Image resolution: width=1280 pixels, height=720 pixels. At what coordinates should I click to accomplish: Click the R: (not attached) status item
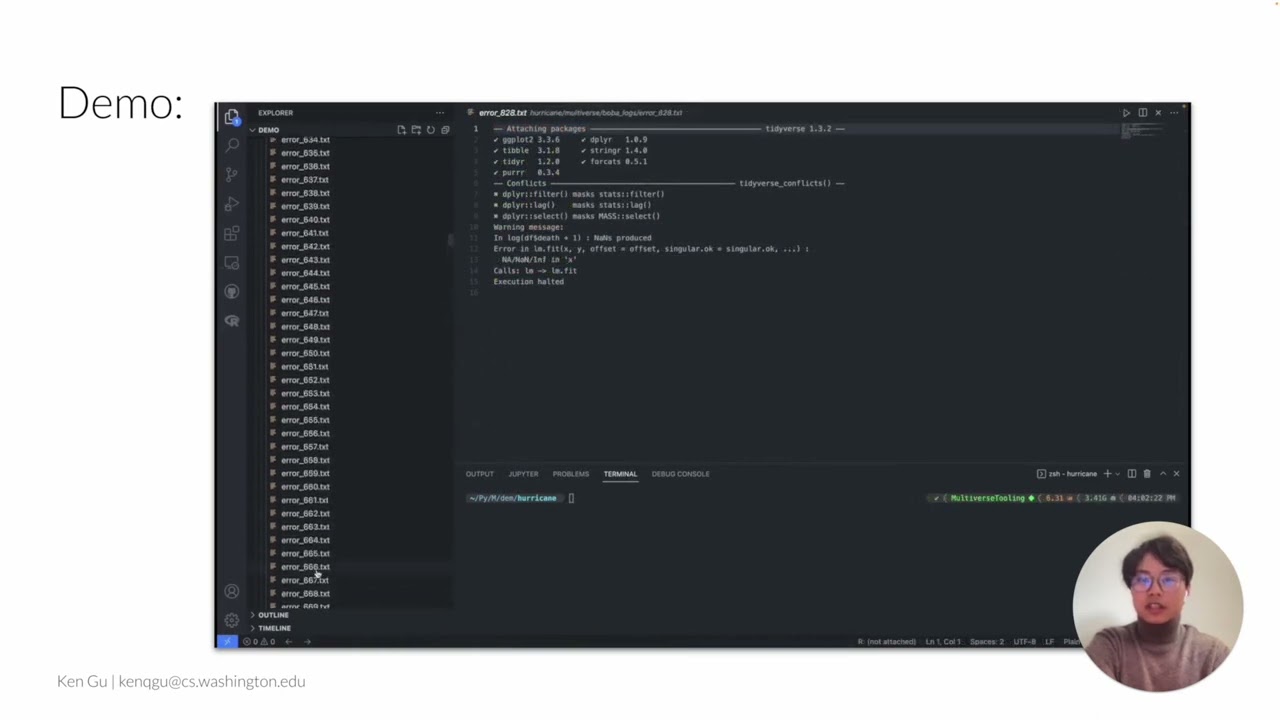click(x=886, y=641)
